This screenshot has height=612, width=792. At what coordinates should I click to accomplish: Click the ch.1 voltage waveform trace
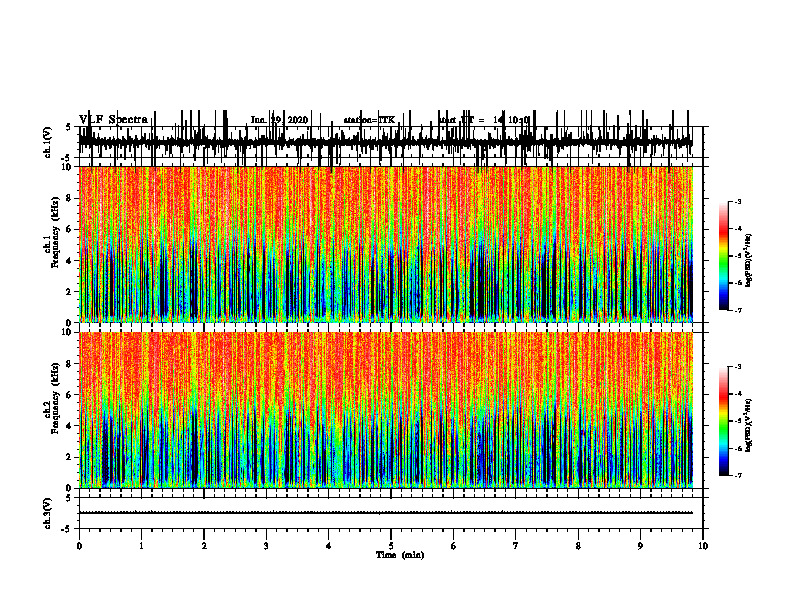[386, 141]
